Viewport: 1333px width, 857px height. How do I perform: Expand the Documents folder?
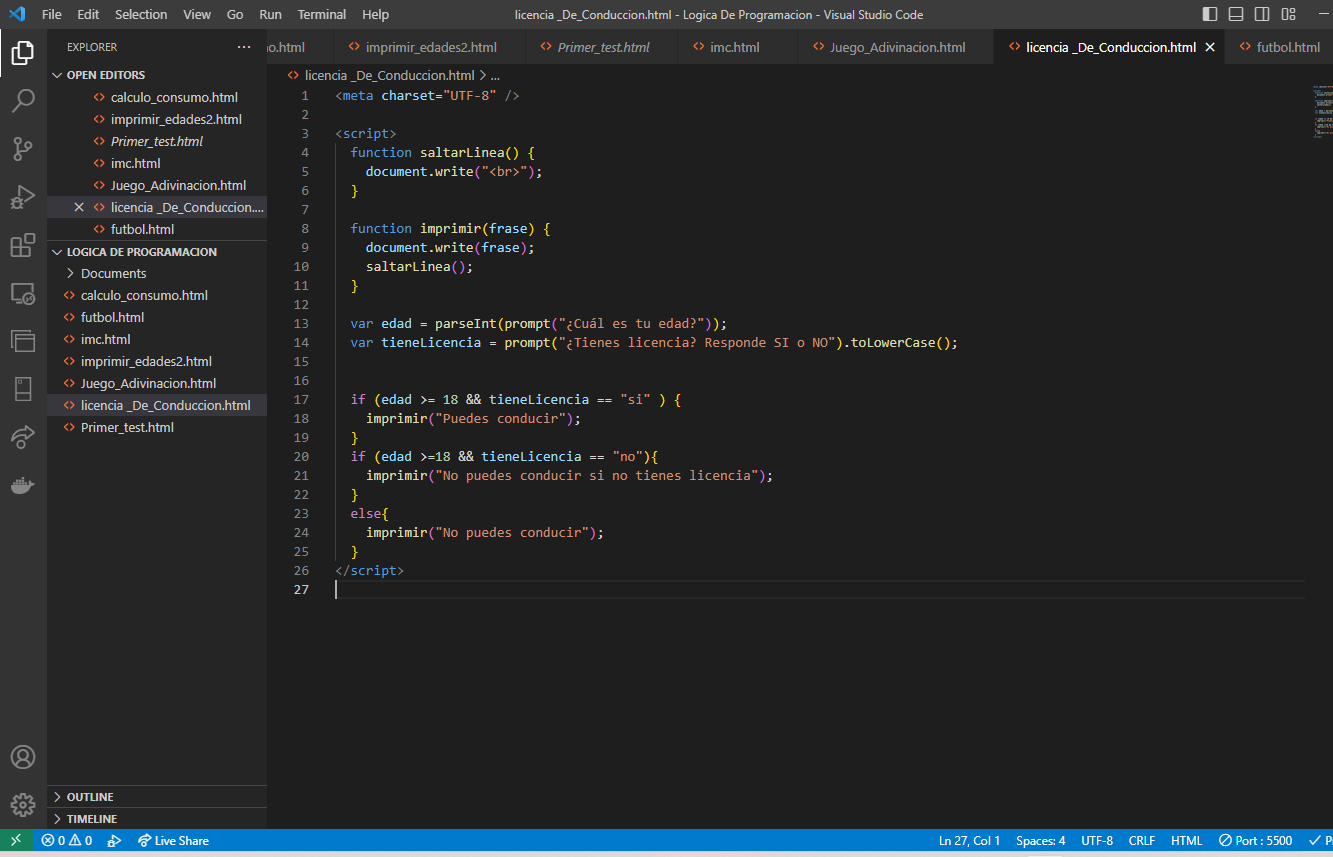coord(157,273)
